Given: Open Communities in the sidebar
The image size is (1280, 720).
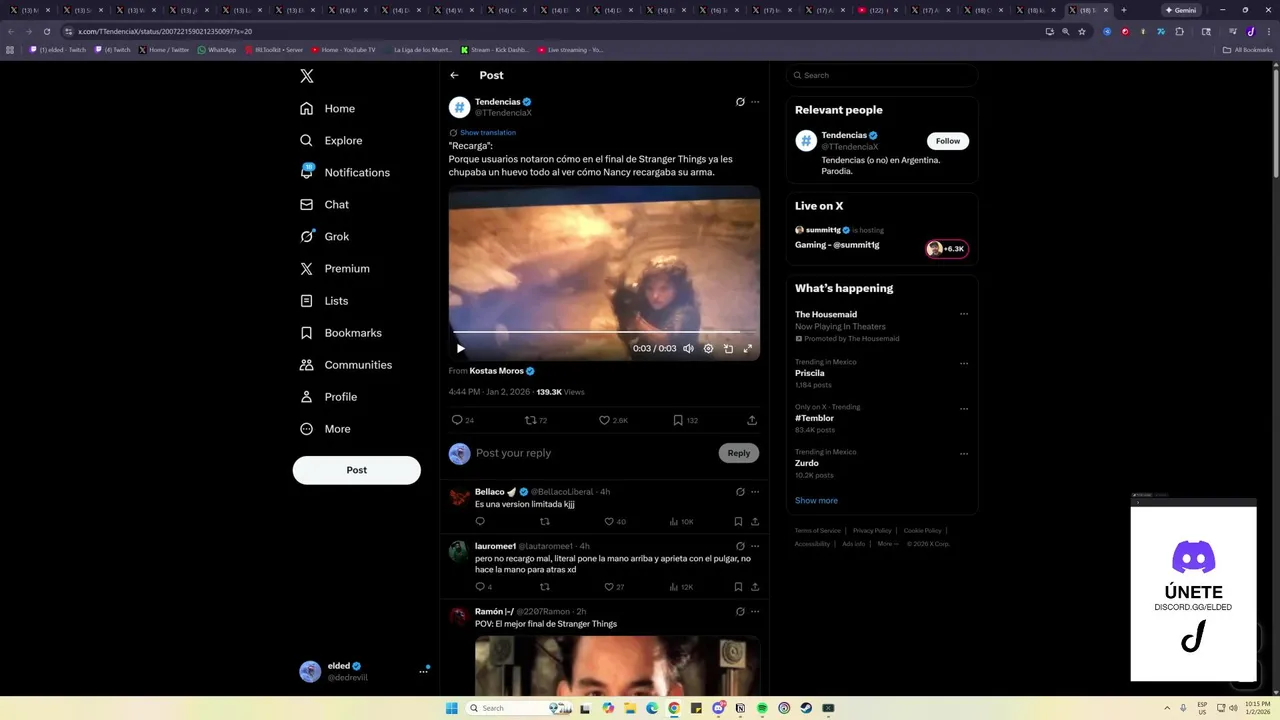Looking at the screenshot, I should (x=346, y=364).
